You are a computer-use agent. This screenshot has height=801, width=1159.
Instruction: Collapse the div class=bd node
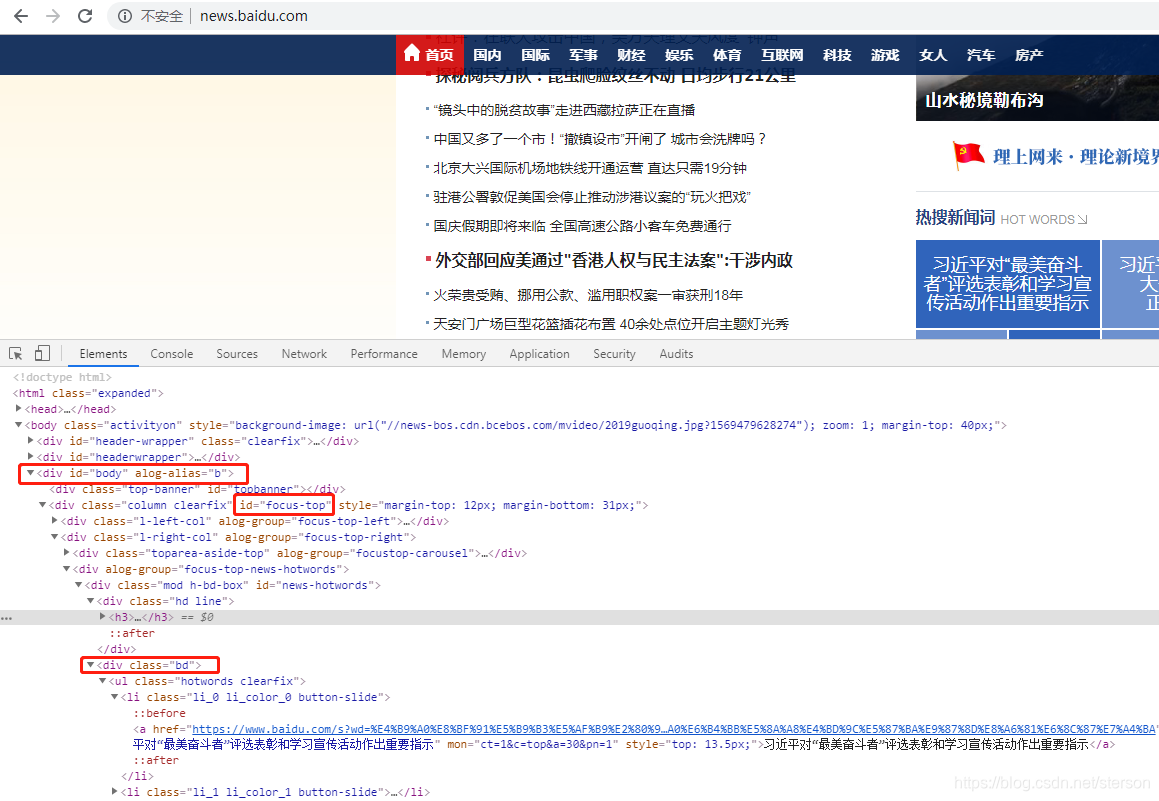click(x=90, y=665)
